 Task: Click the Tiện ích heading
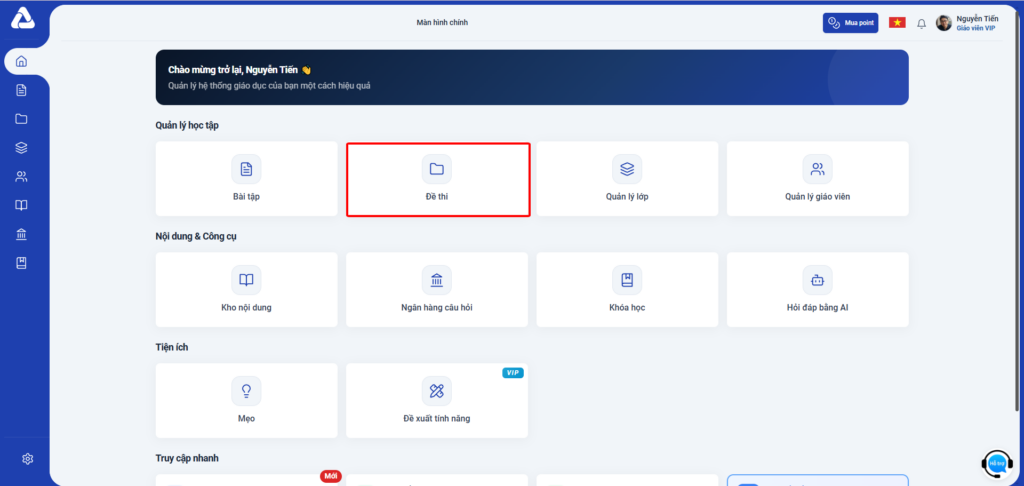pyautogui.click(x=172, y=347)
